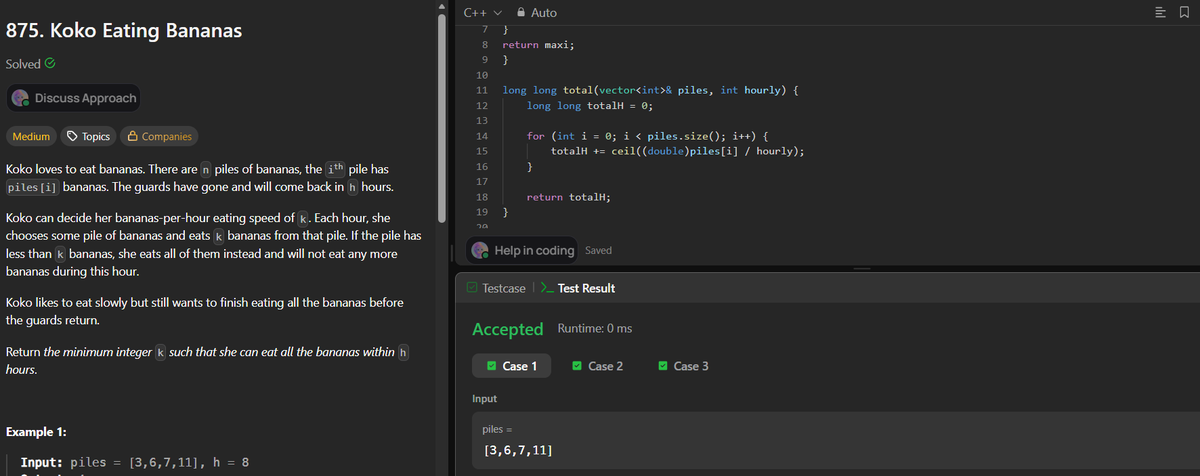This screenshot has width=1200, height=476.
Task: Select the Case 1 tab
Action: [x=511, y=366]
